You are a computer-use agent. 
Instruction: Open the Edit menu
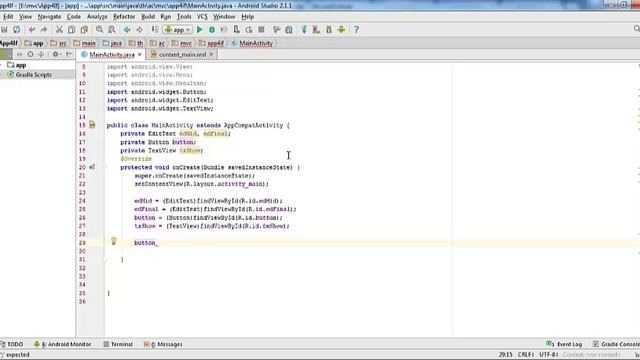tap(8, 17)
